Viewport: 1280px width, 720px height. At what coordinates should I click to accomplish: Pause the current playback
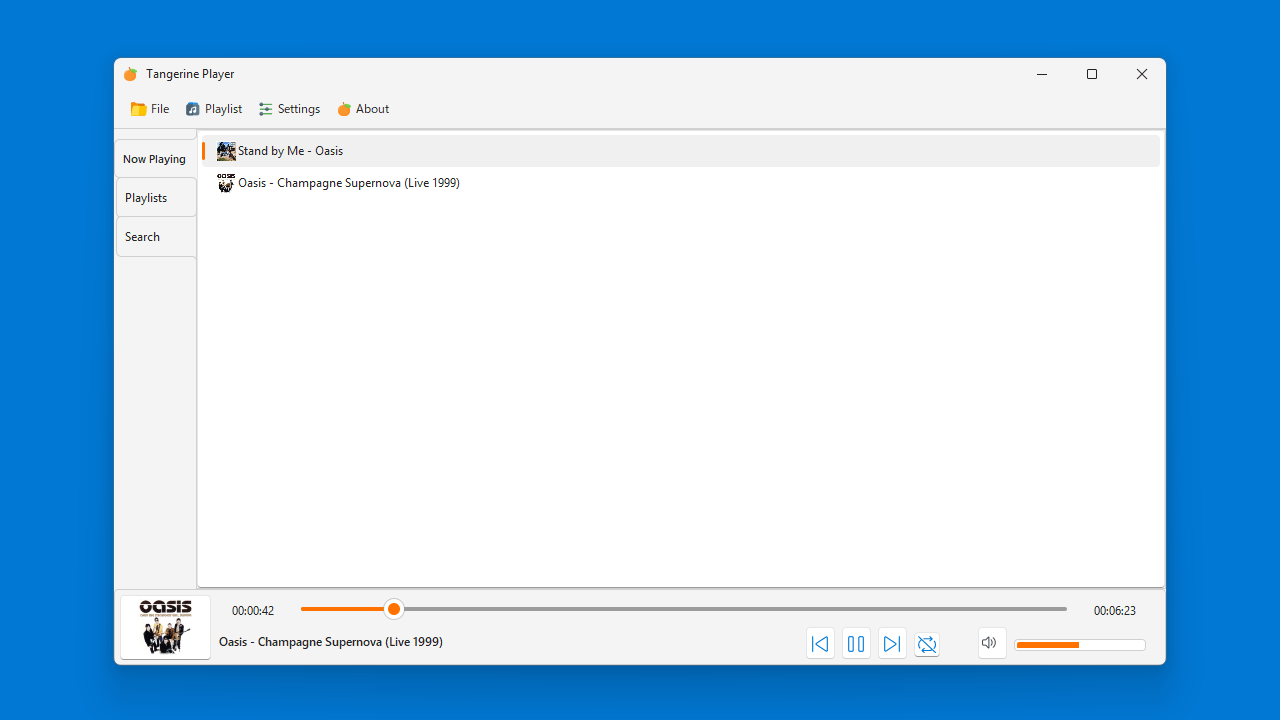pos(856,644)
